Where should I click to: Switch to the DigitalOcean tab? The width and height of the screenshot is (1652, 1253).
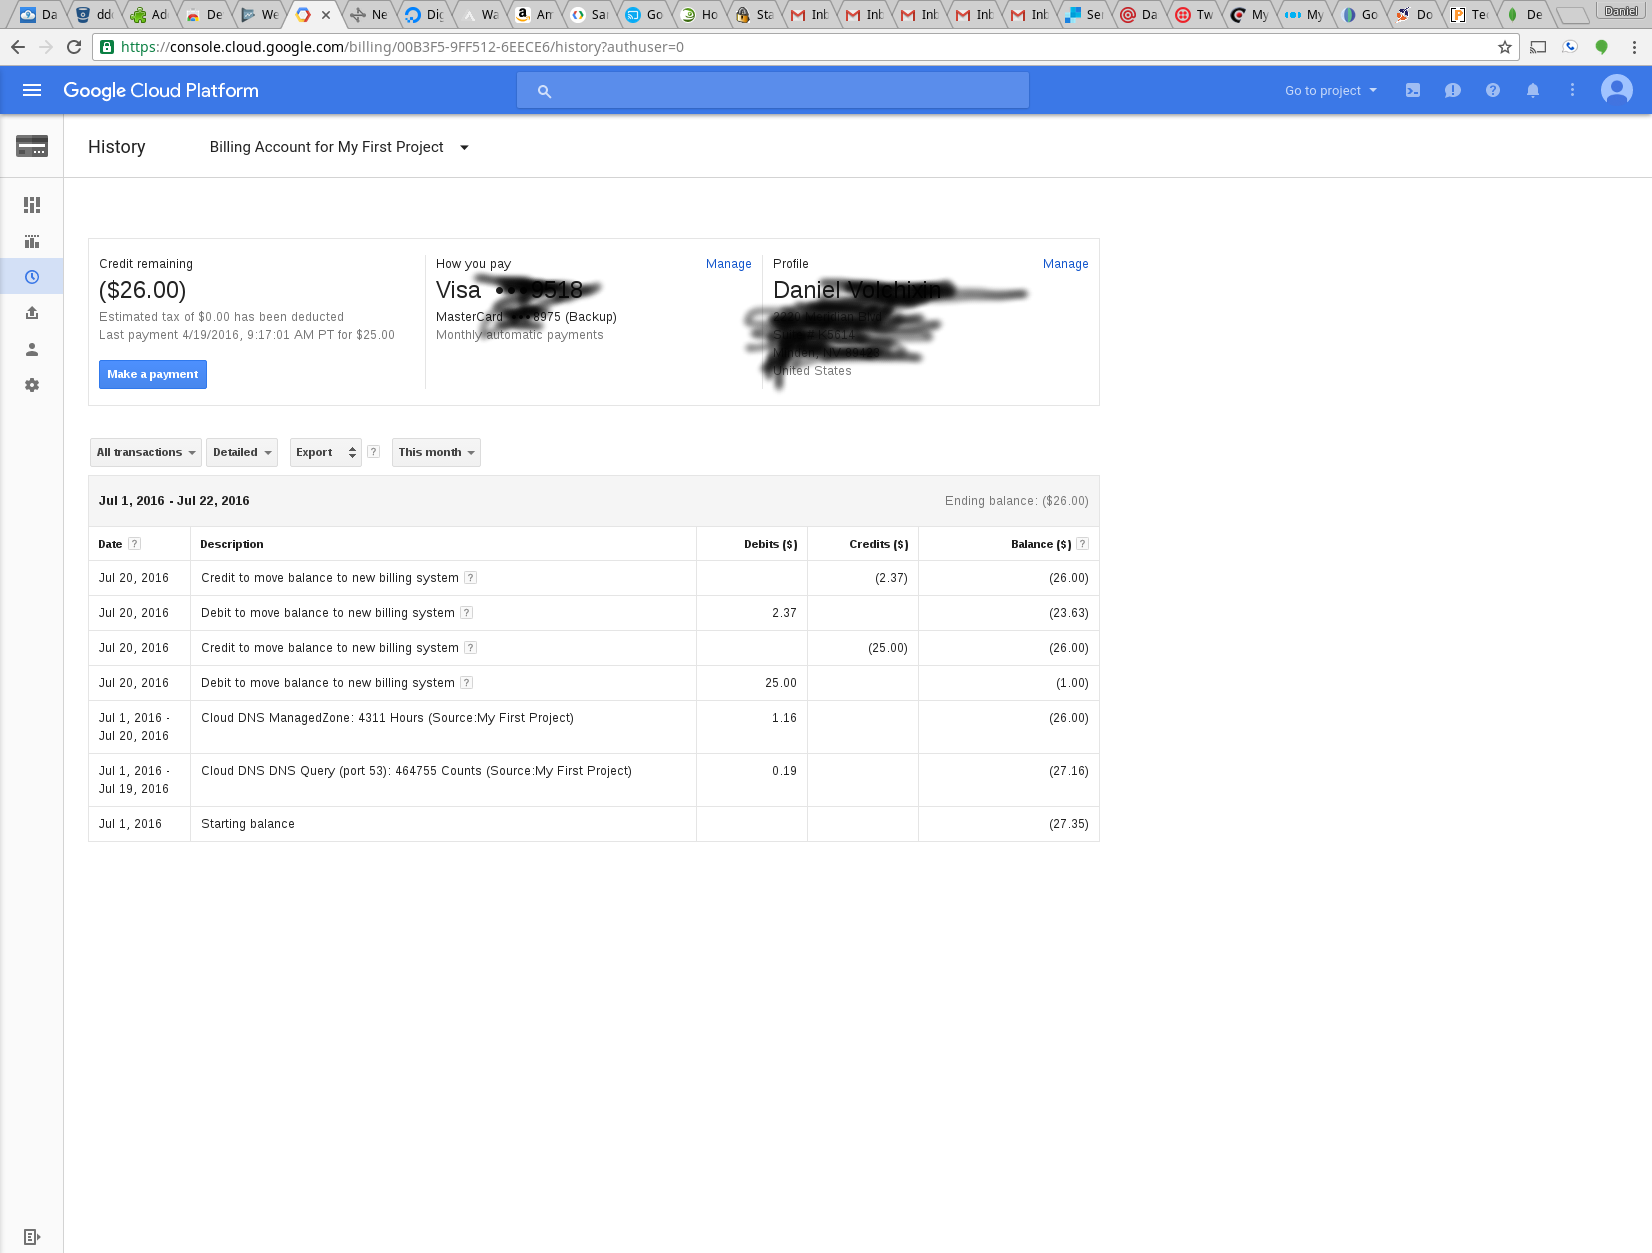click(424, 14)
